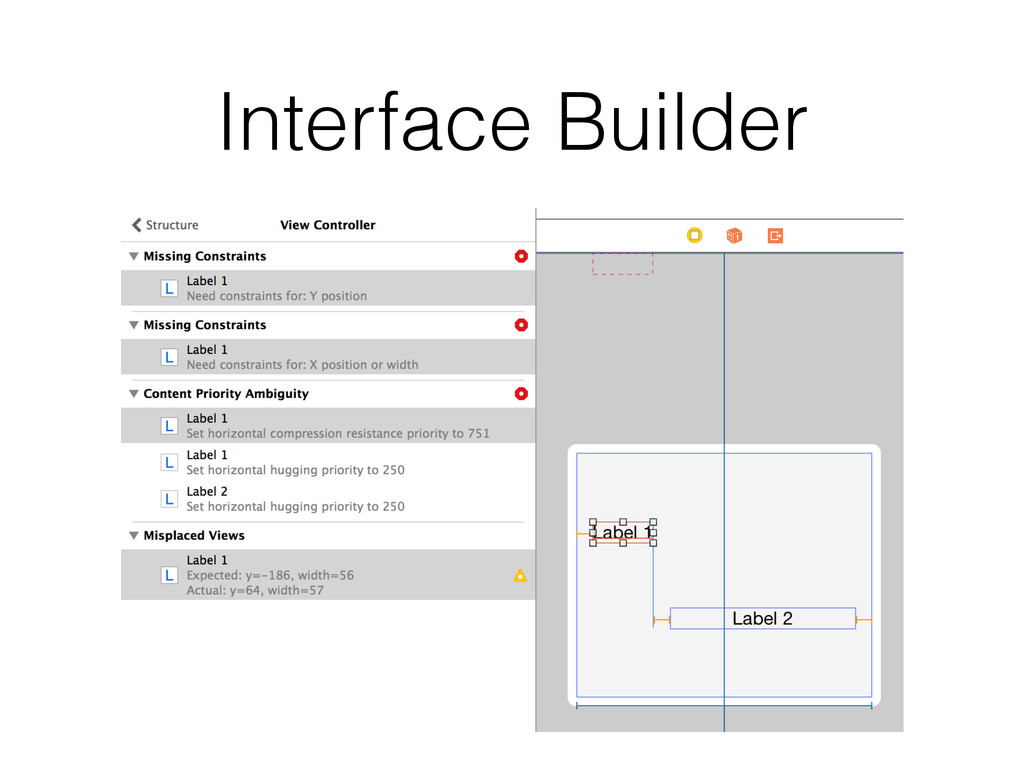Click red error indicator for X position constraints

[520, 325]
